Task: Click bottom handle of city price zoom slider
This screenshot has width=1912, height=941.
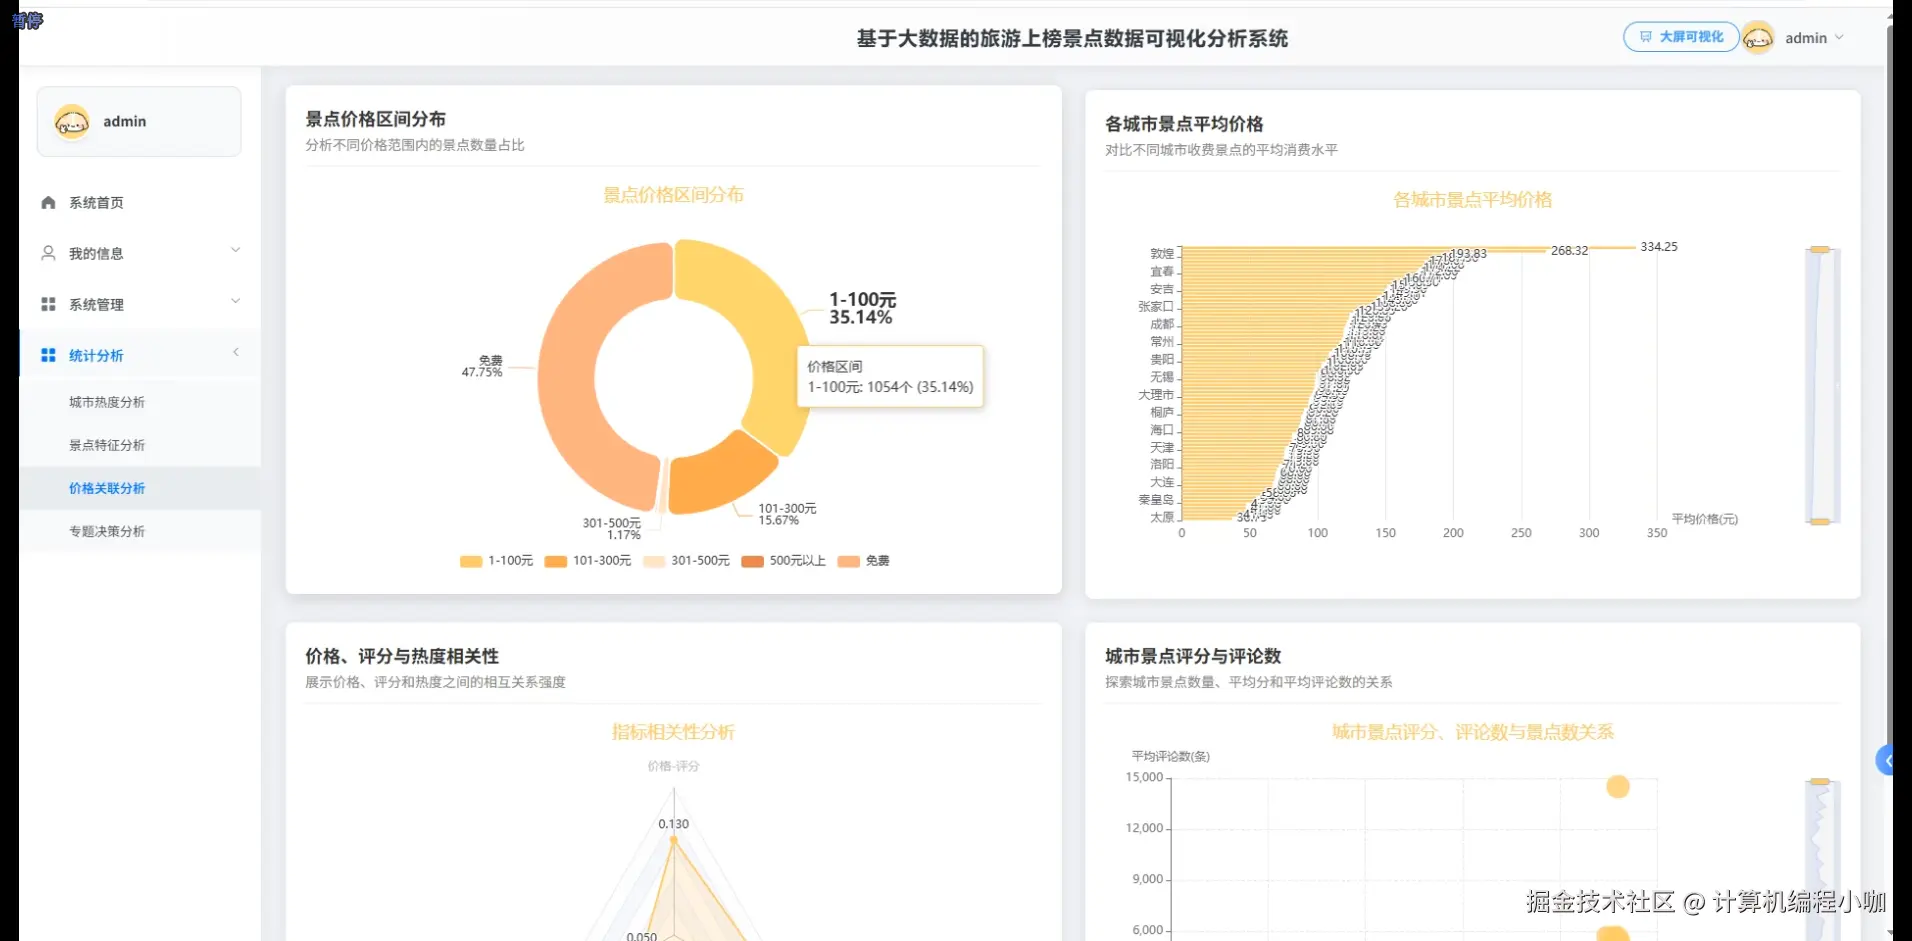Action: (x=1820, y=522)
